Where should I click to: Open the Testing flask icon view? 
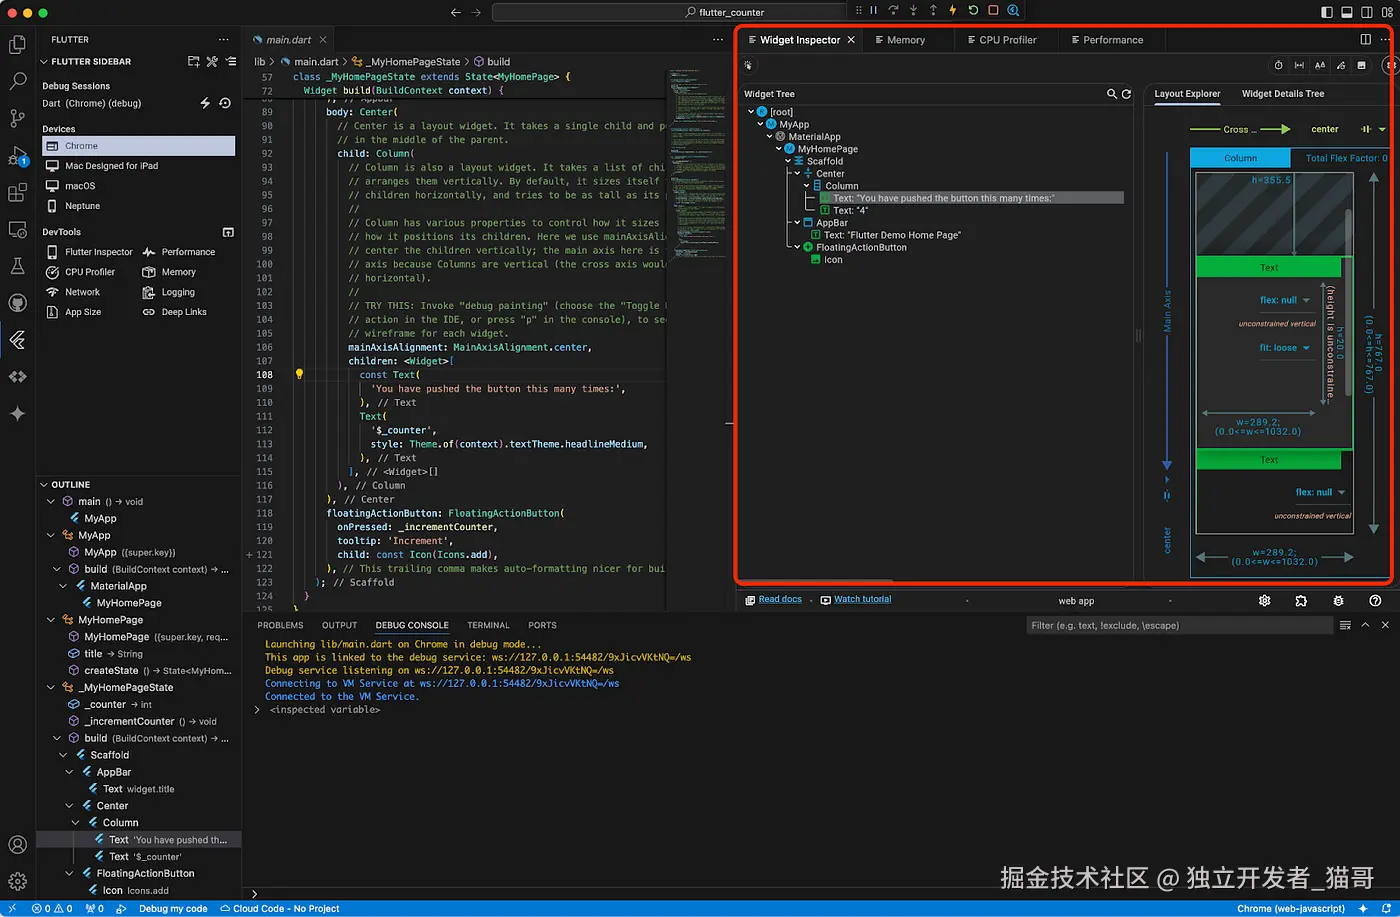point(17,266)
